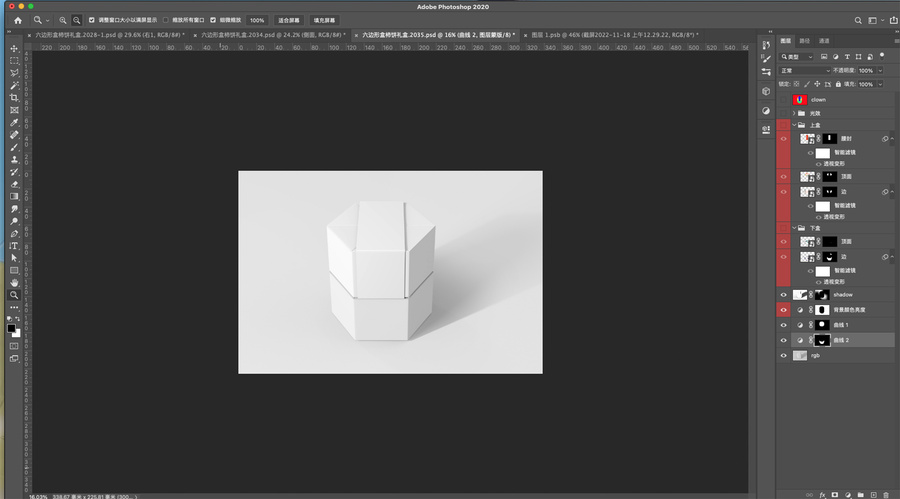The width and height of the screenshot is (900, 499).
Task: Select the Eyedropper tool
Action: (x=14, y=122)
